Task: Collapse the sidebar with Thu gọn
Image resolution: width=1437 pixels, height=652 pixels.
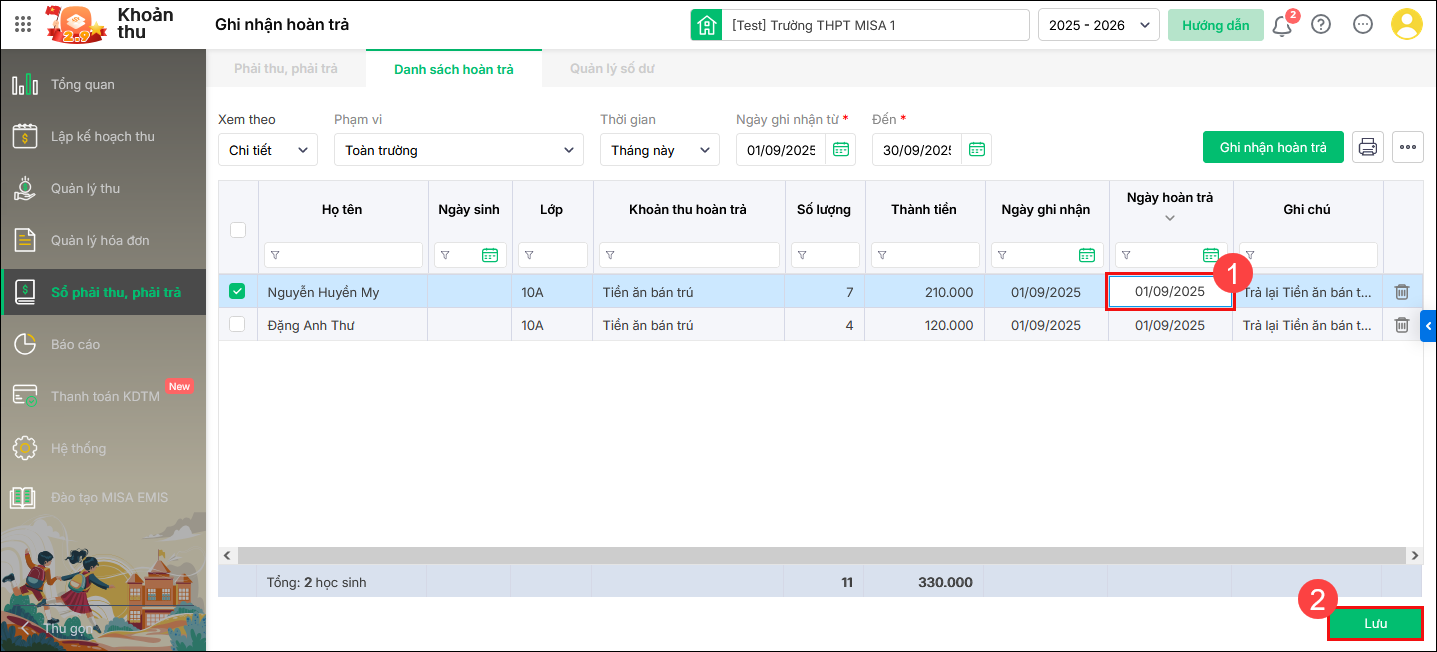Action: coord(58,628)
